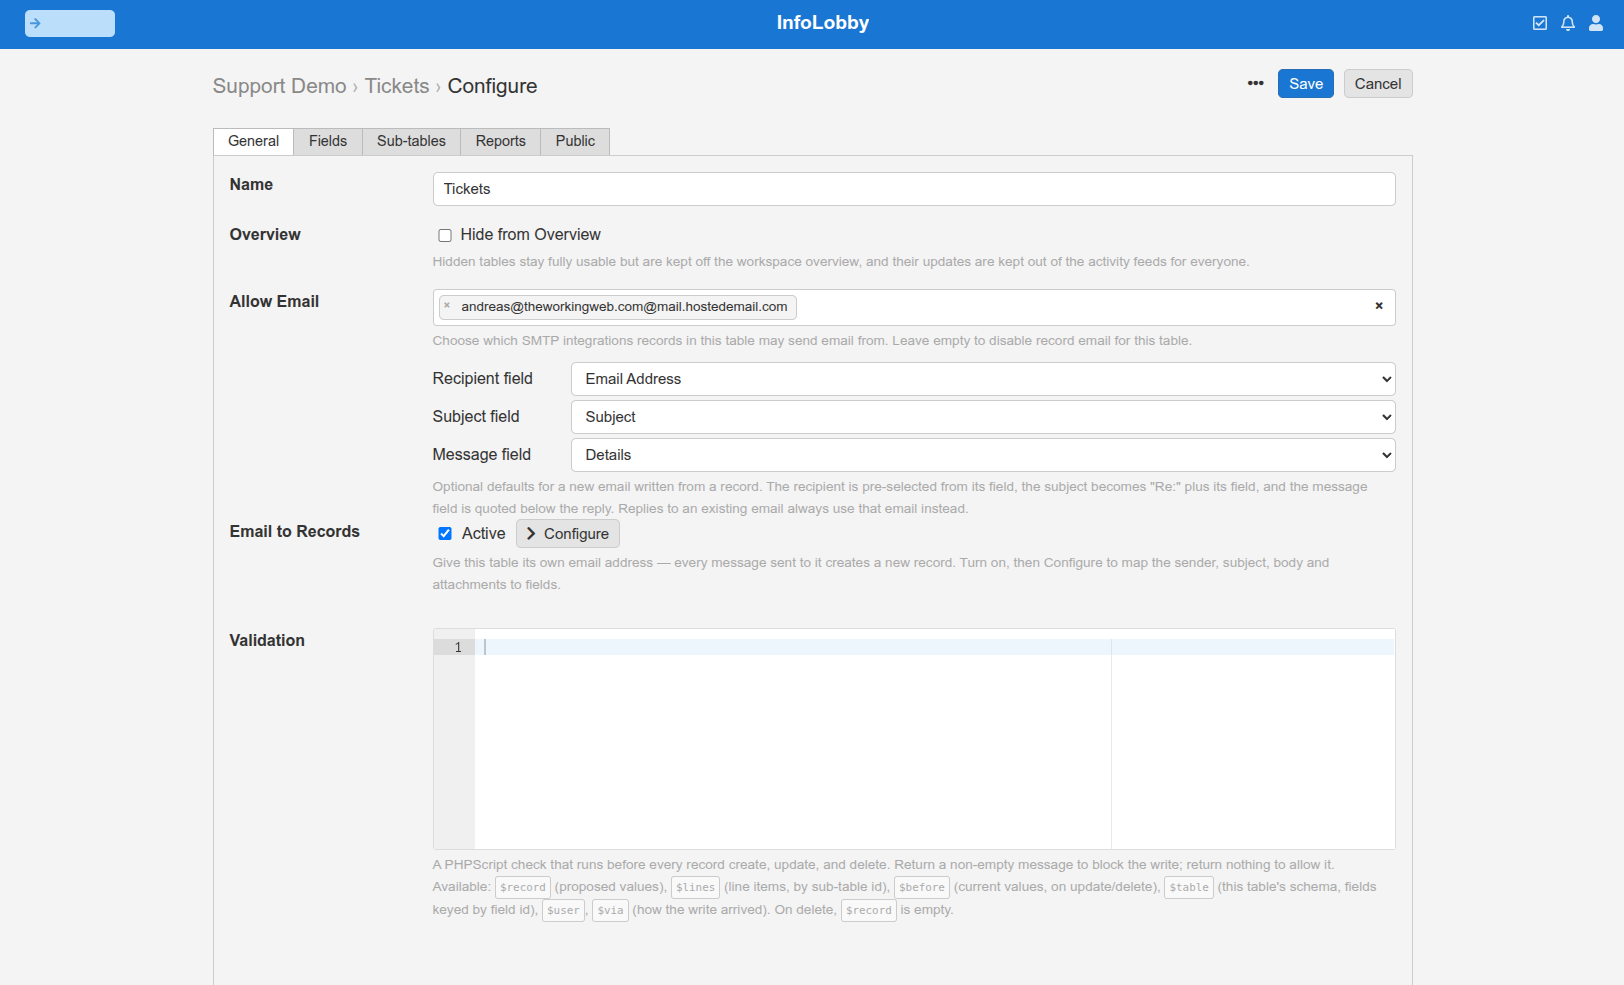The image size is (1624, 985).
Task: Click line number 1 in editor gutter
Action: tap(458, 648)
